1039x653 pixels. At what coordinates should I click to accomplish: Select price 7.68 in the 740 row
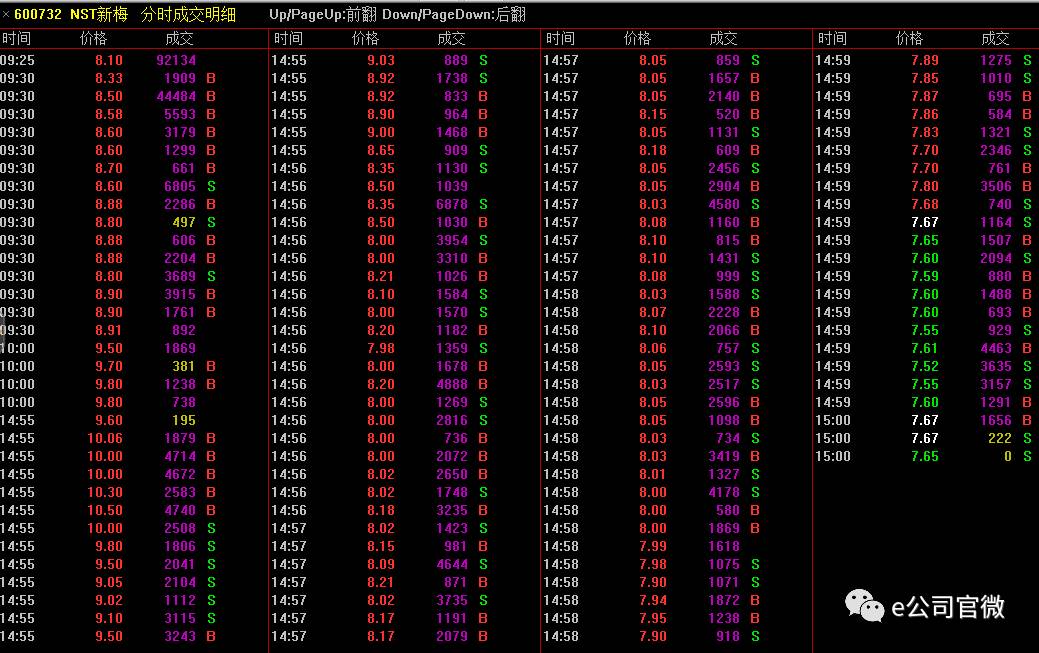[x=924, y=204]
